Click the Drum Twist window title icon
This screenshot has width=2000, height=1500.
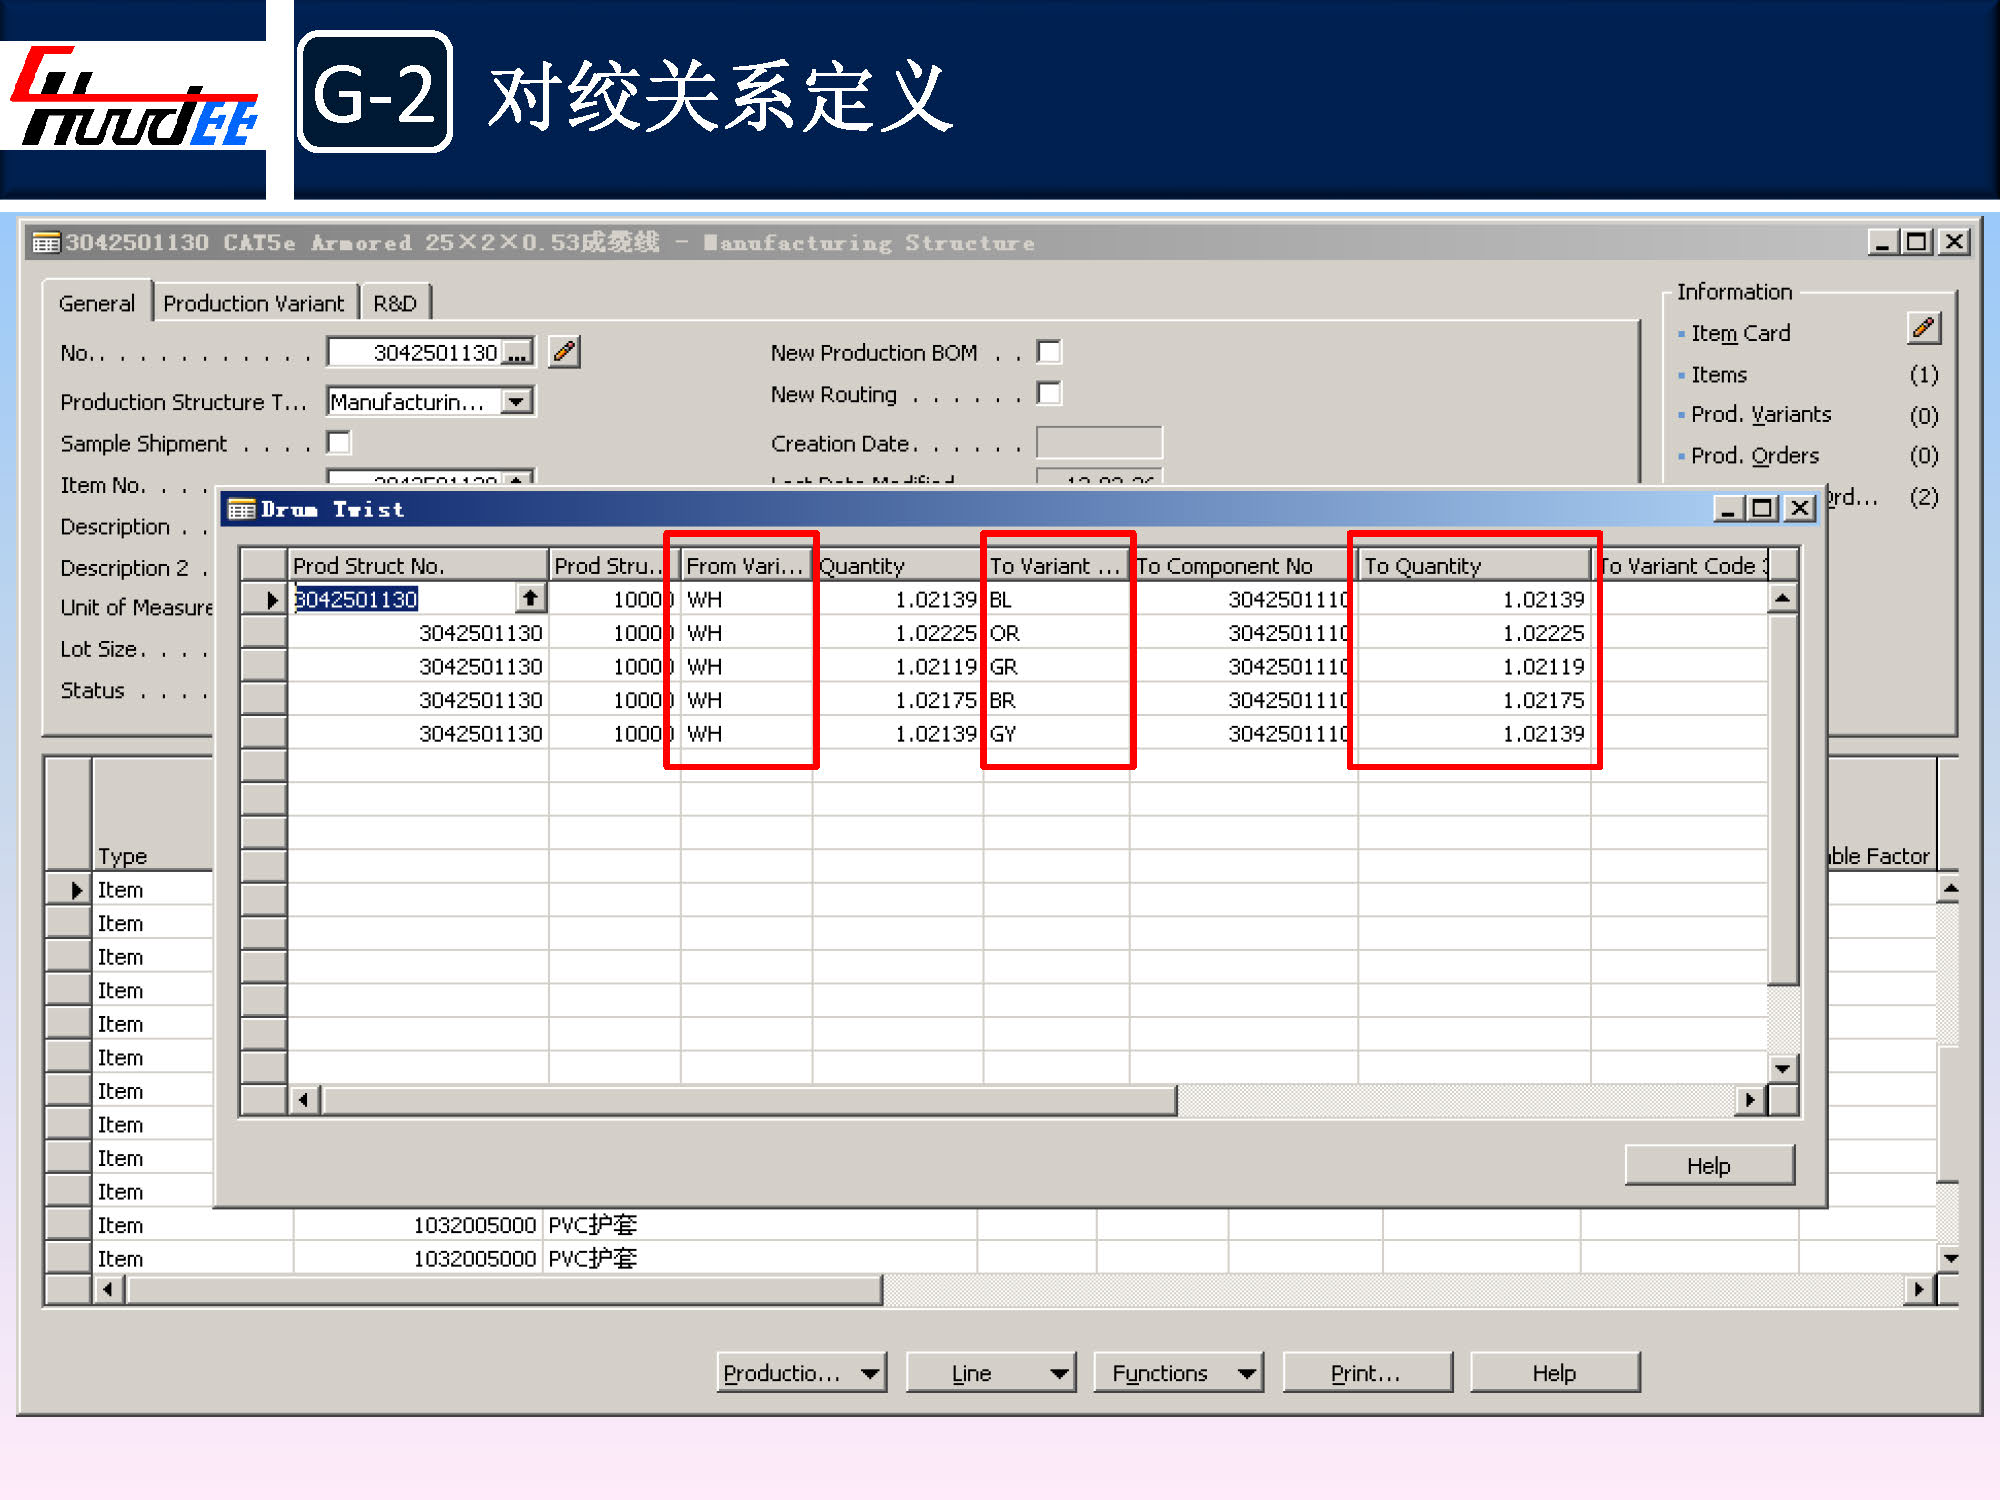[241, 510]
